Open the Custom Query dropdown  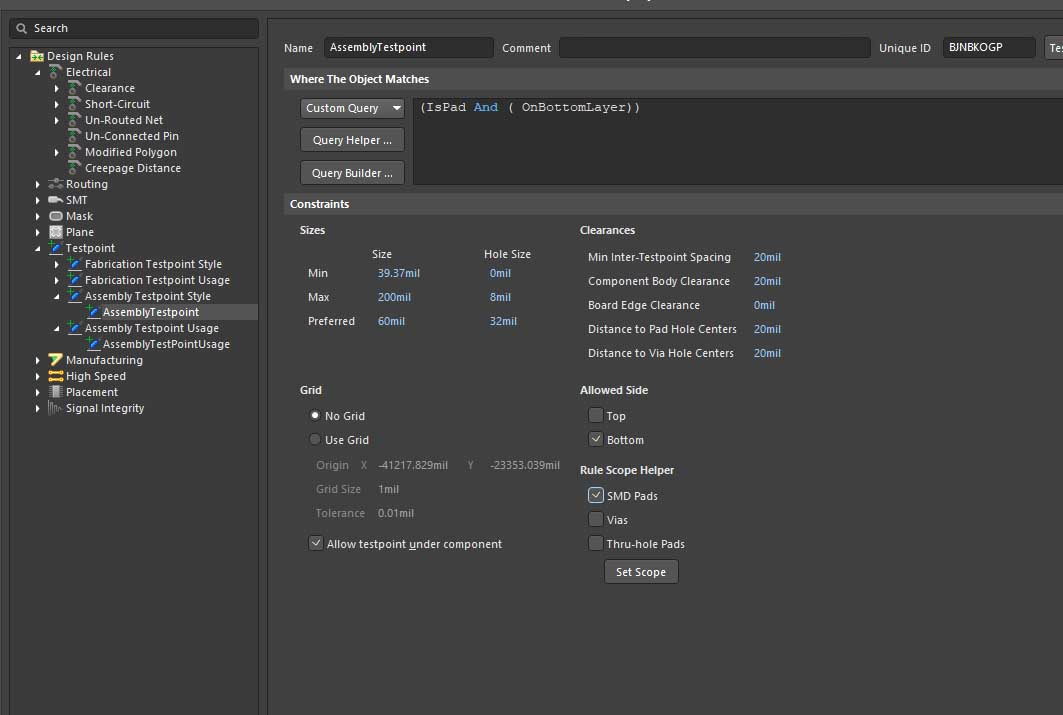[x=352, y=108]
